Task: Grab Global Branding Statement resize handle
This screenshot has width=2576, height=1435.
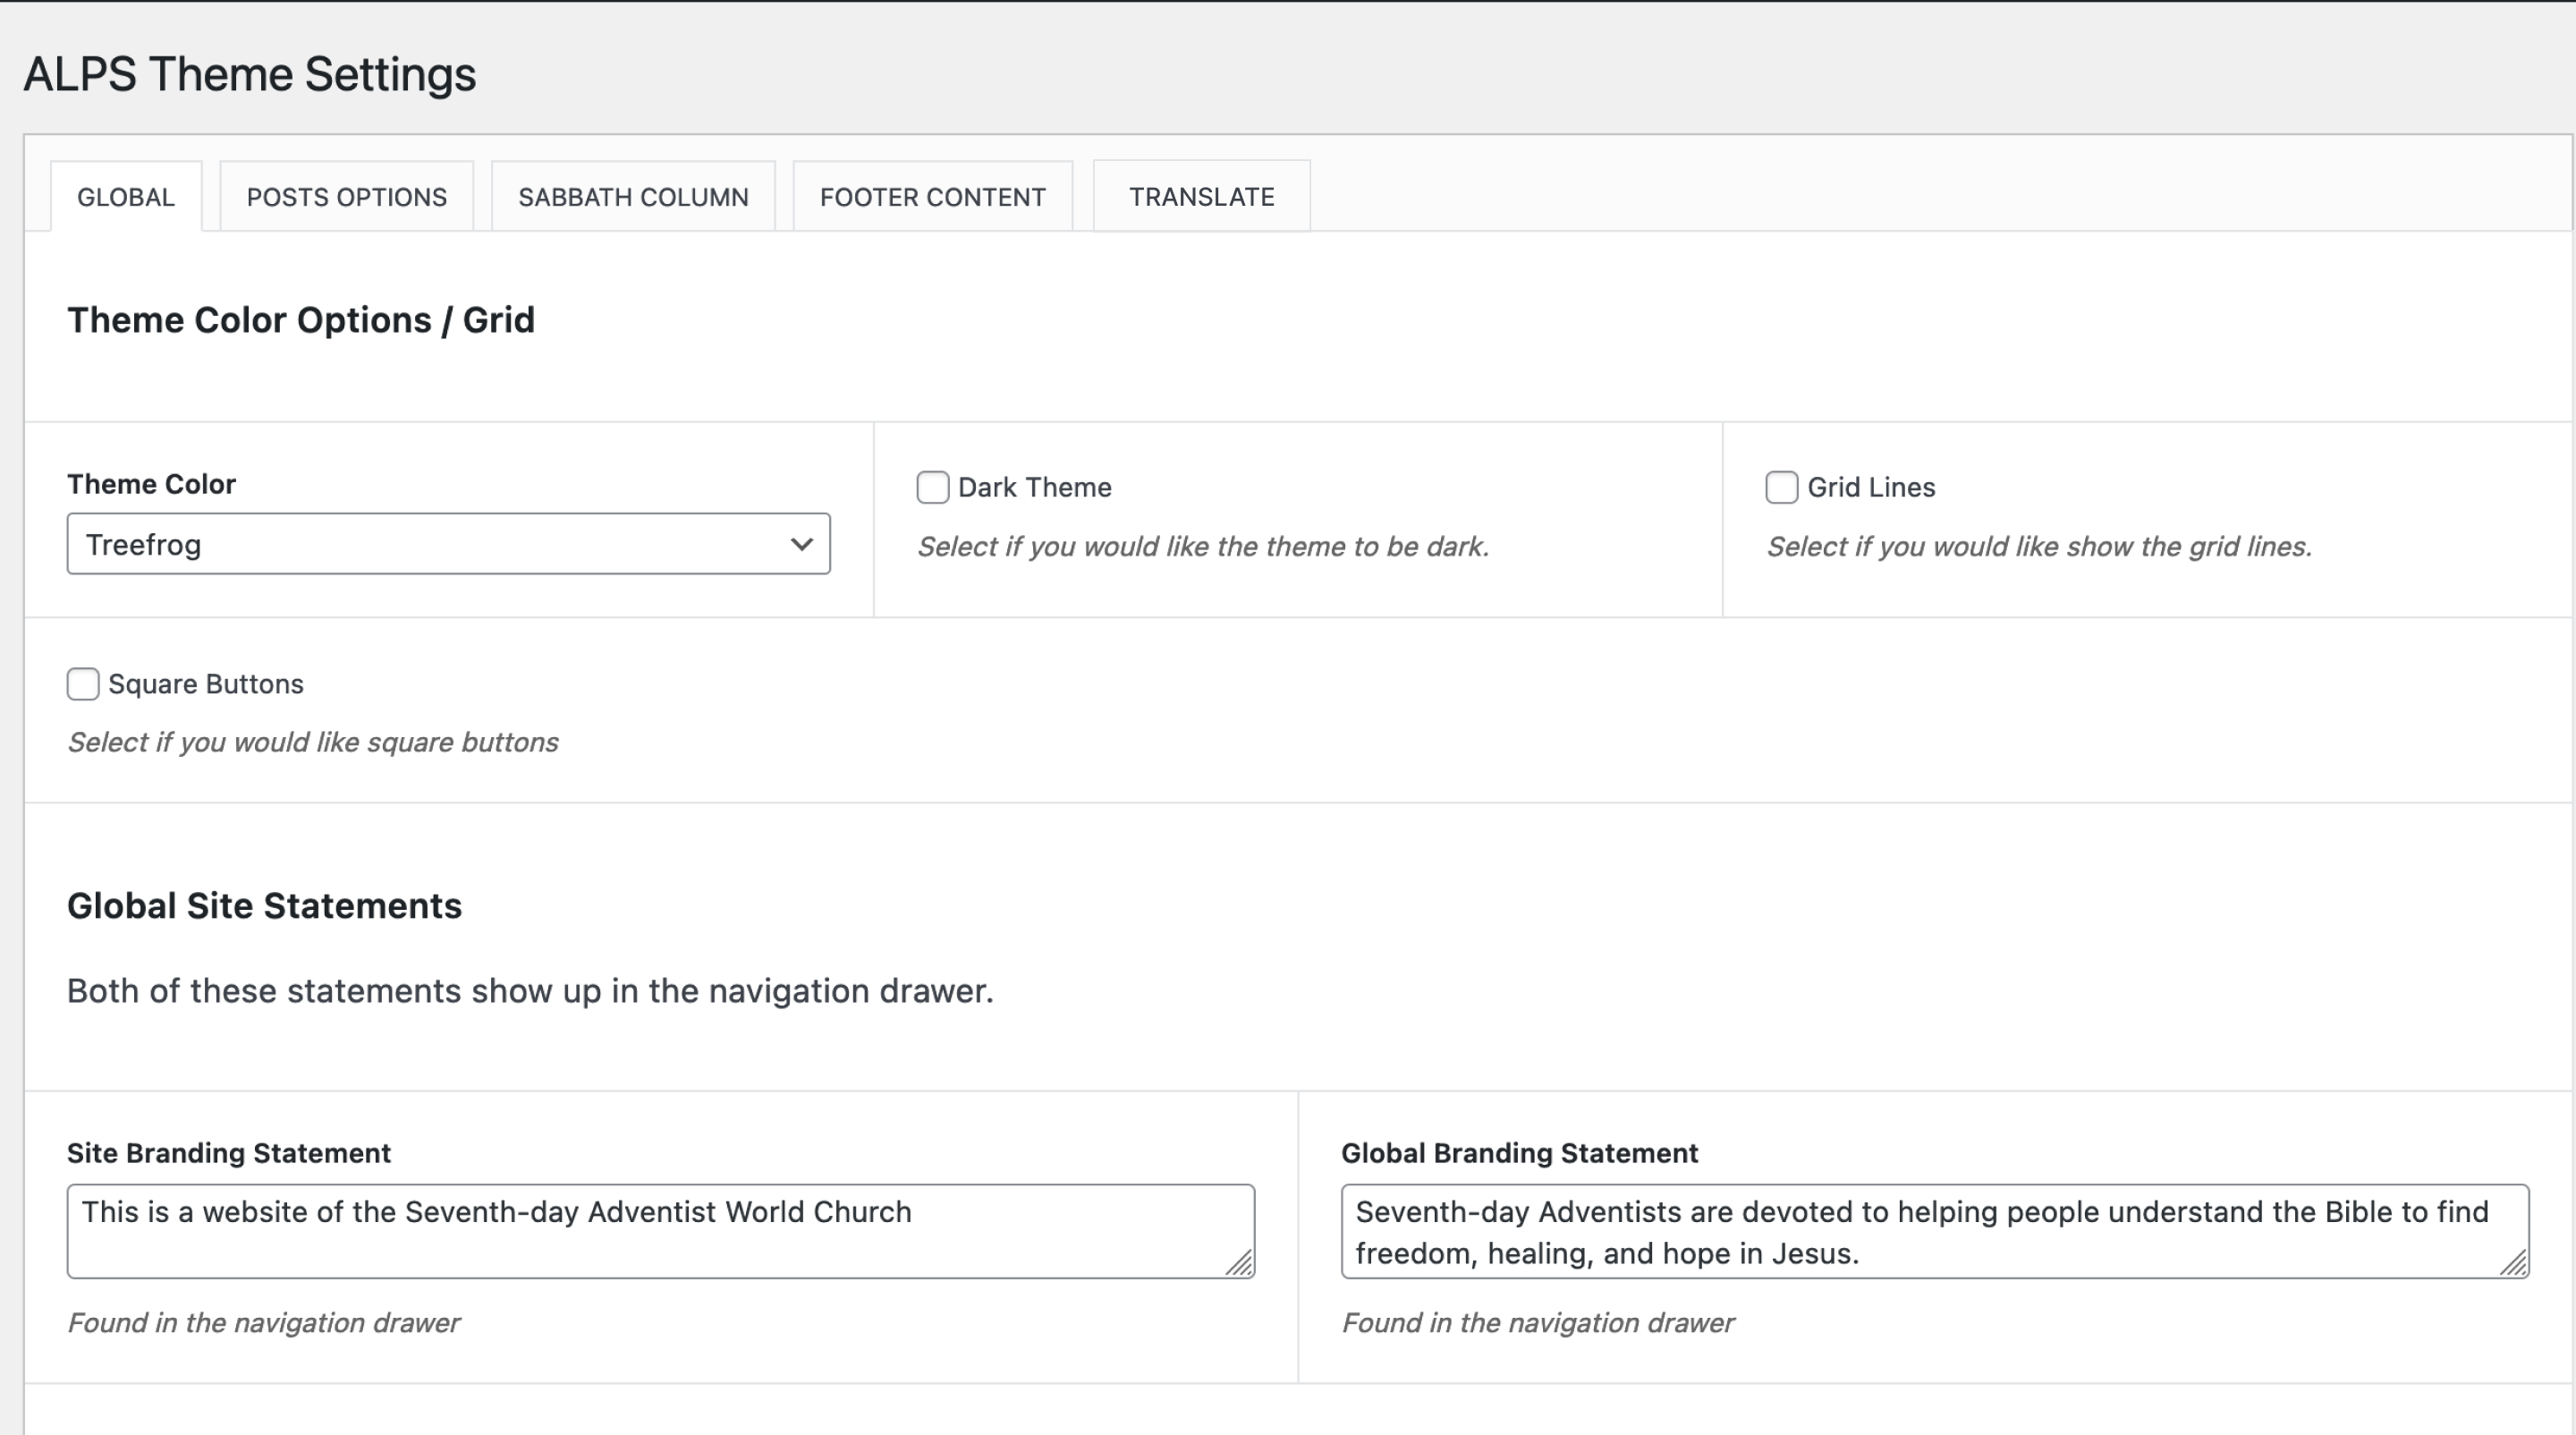Action: point(2514,1264)
